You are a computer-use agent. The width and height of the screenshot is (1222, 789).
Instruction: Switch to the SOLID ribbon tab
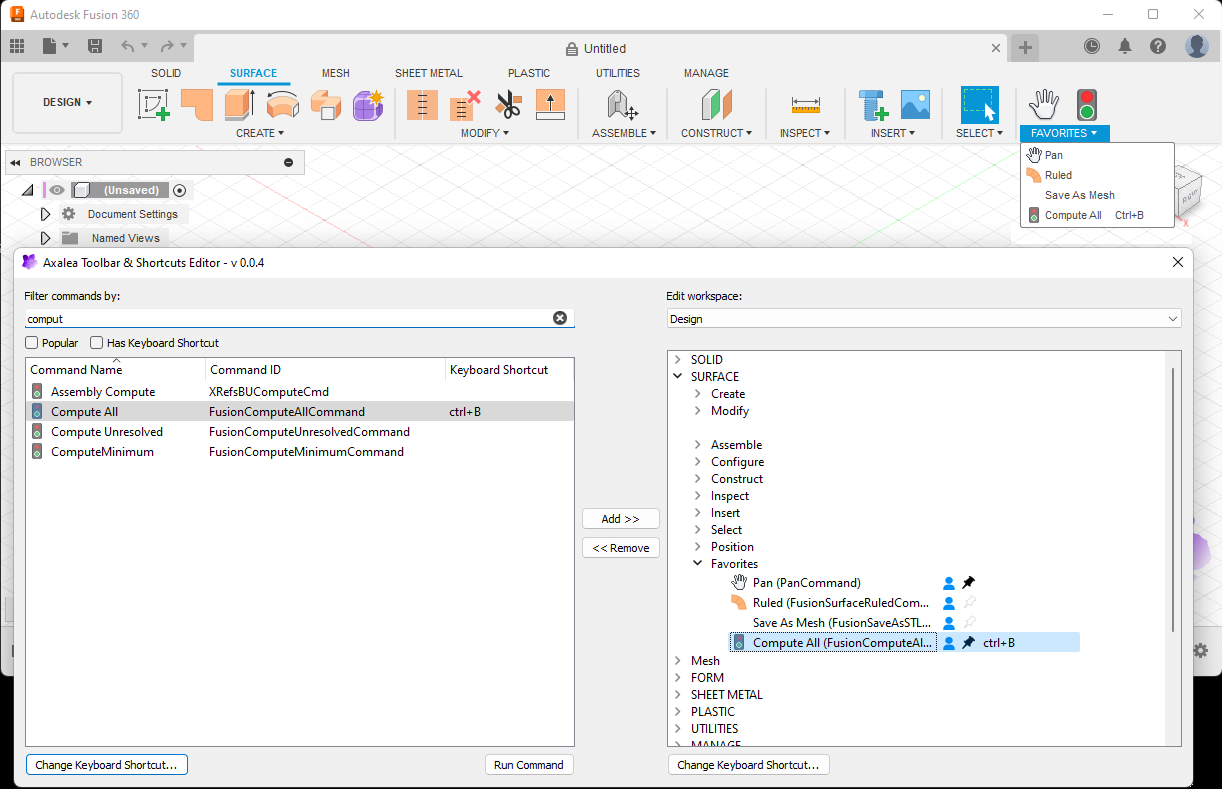pos(166,73)
